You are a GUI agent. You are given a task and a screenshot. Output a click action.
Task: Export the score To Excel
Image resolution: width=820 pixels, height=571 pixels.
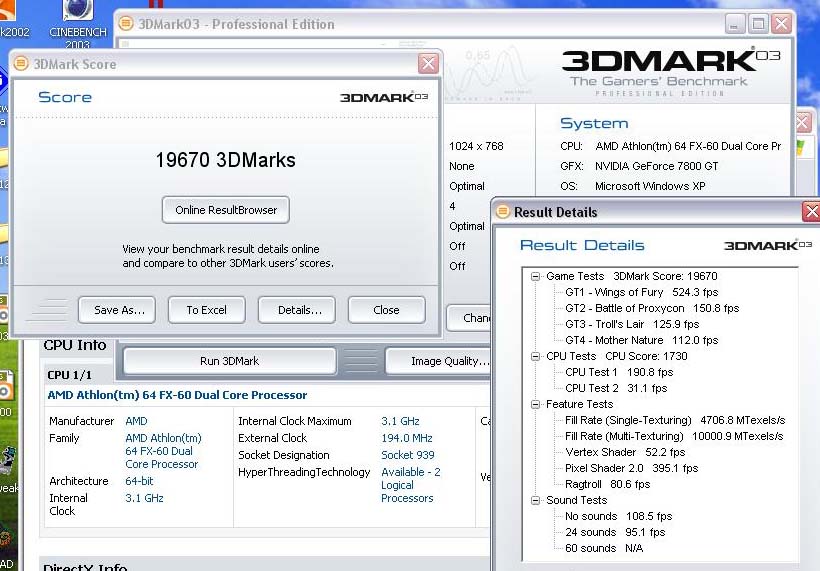coord(207,310)
